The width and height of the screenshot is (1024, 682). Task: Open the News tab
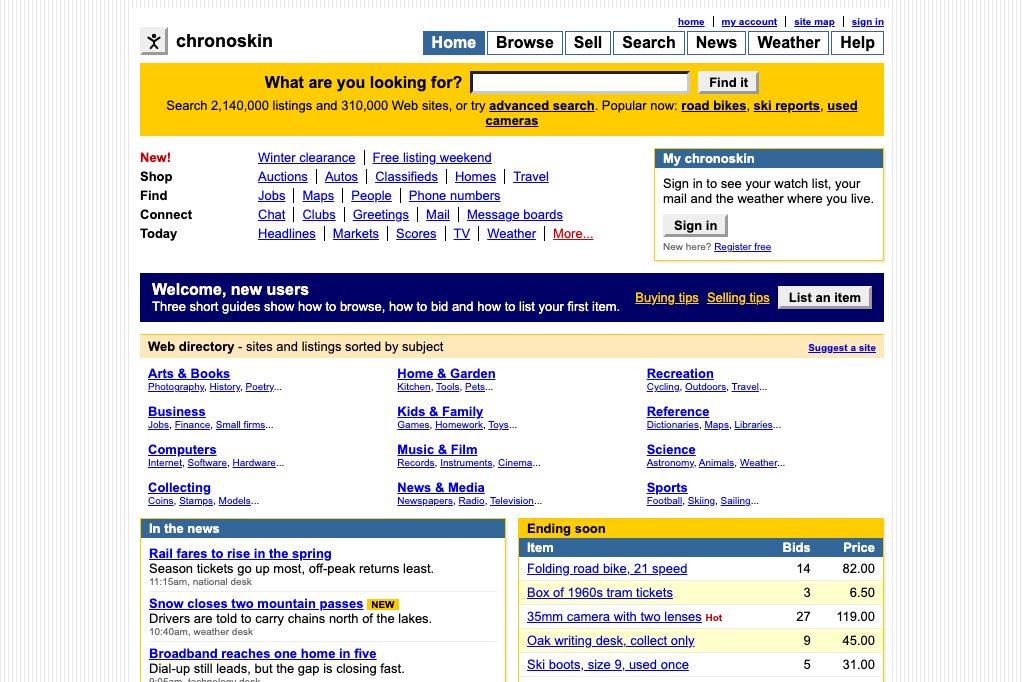[x=716, y=42]
